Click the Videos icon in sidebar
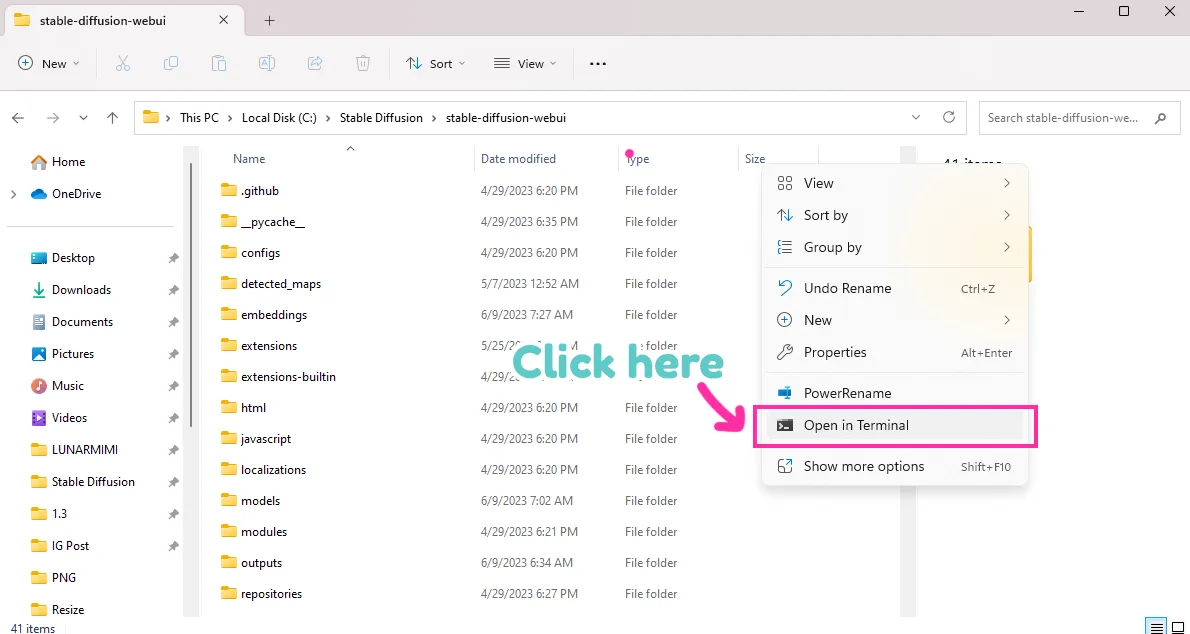The width and height of the screenshot is (1190, 634). click(x=39, y=418)
